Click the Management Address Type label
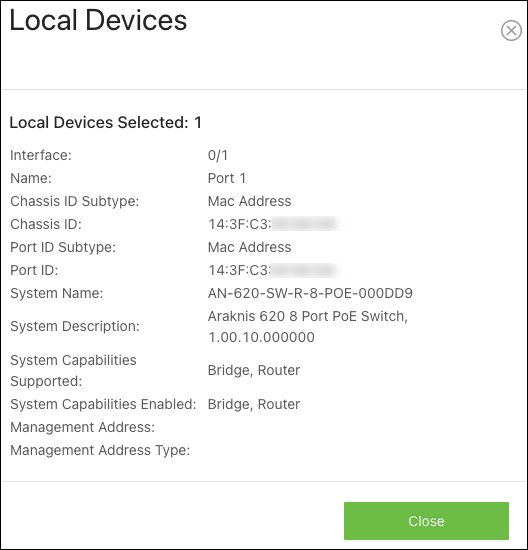The image size is (528, 550). 100,450
